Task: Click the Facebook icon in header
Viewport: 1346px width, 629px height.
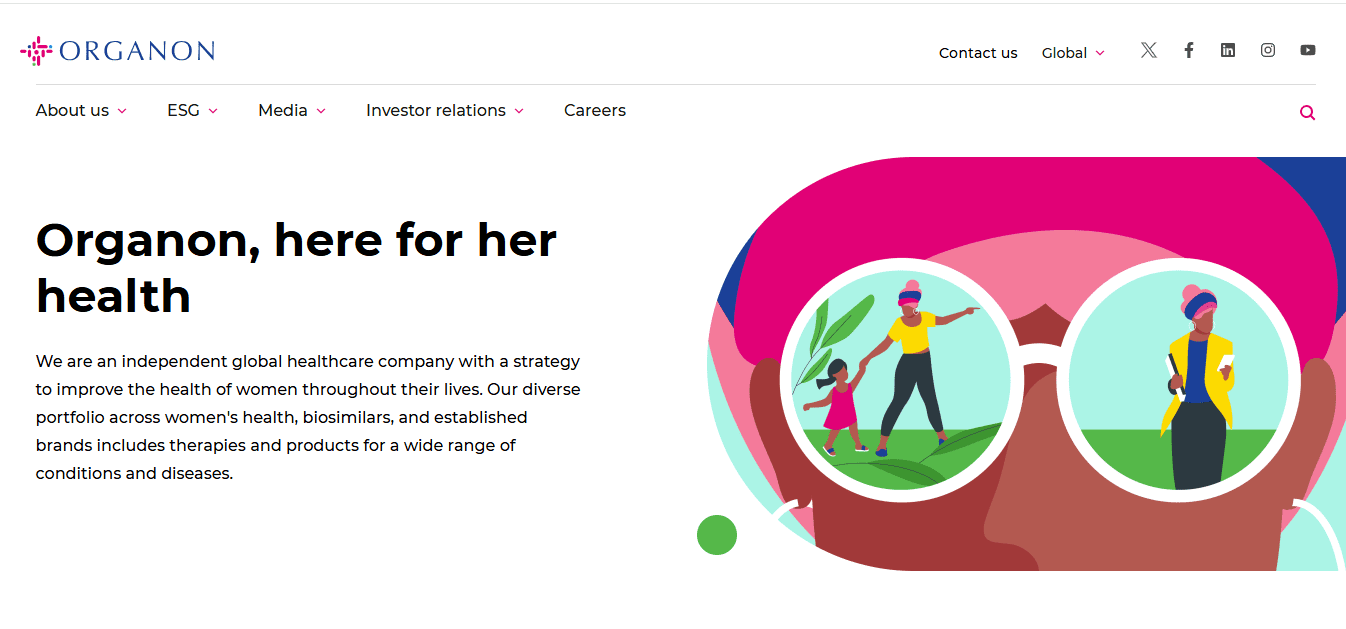Action: click(x=1189, y=50)
